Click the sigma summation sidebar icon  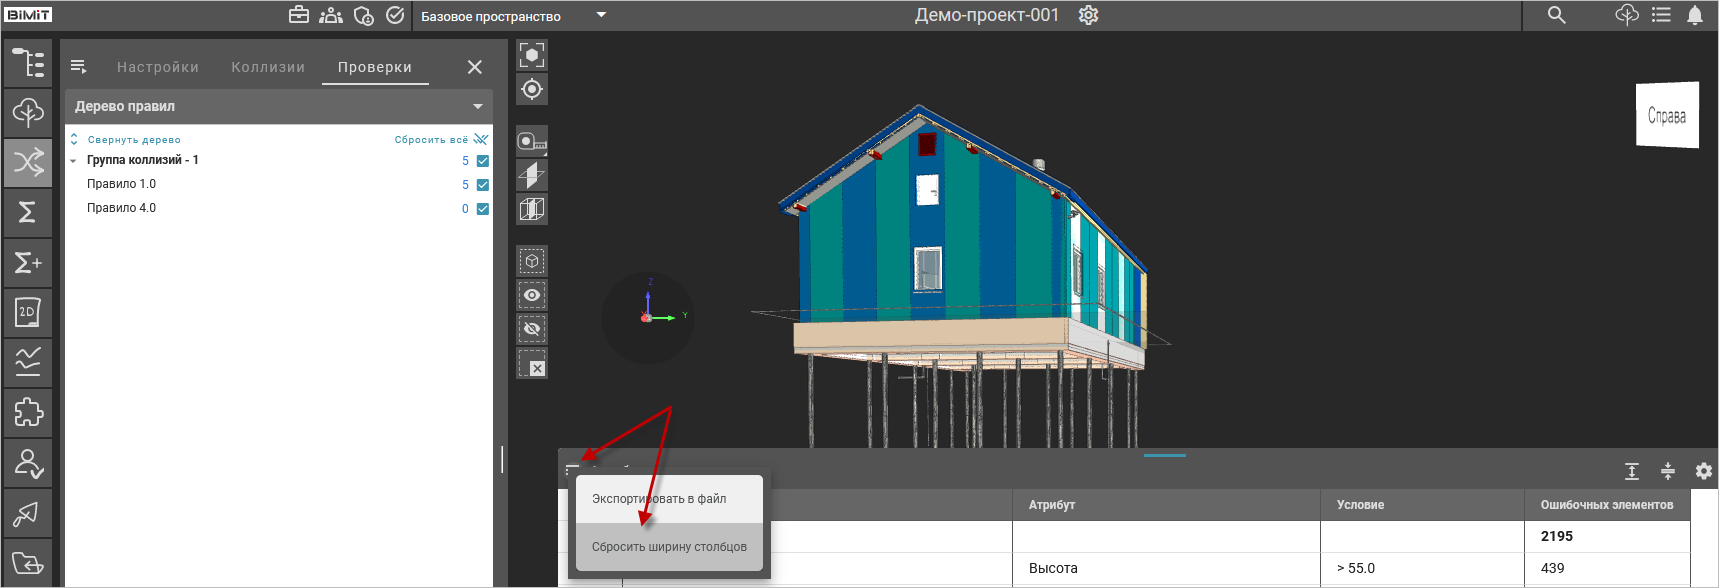coord(28,212)
